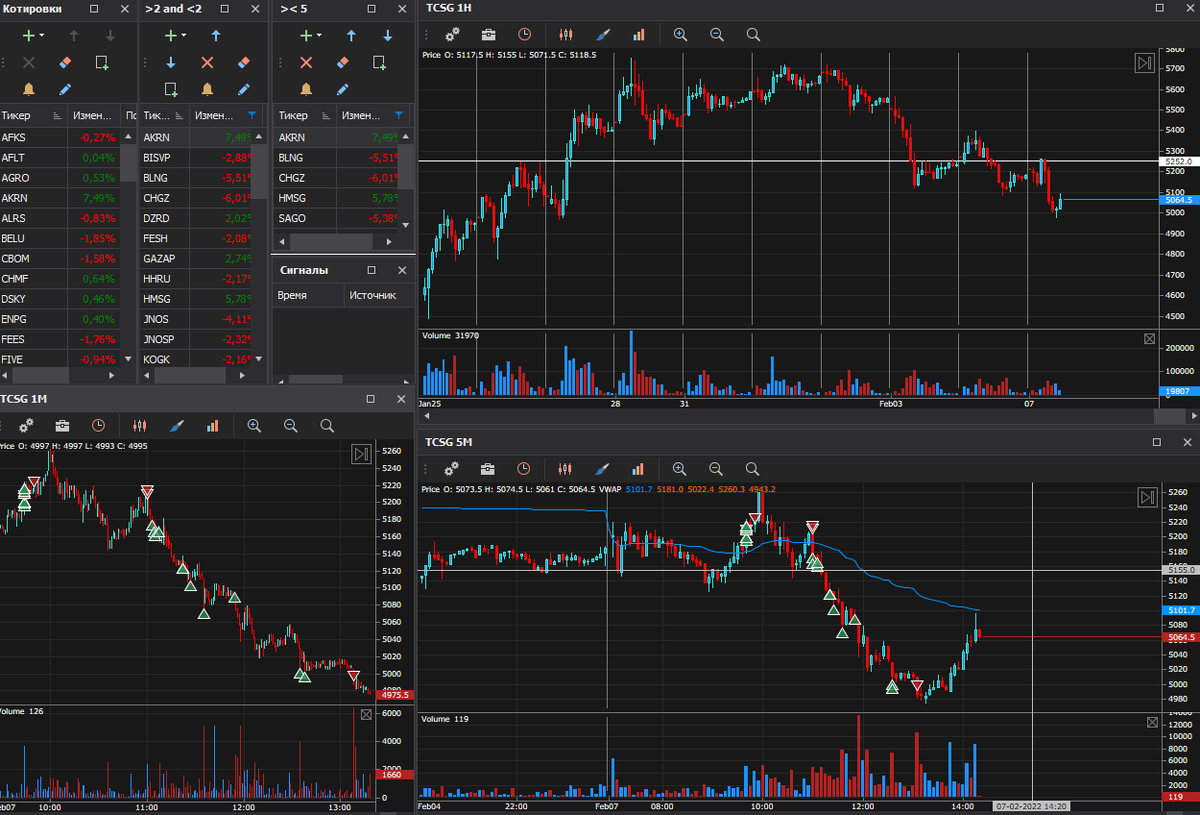Screen dimensions: 1200x815
Task: Sort by Тикер column in Котировки panel
Action: click(x=33, y=115)
